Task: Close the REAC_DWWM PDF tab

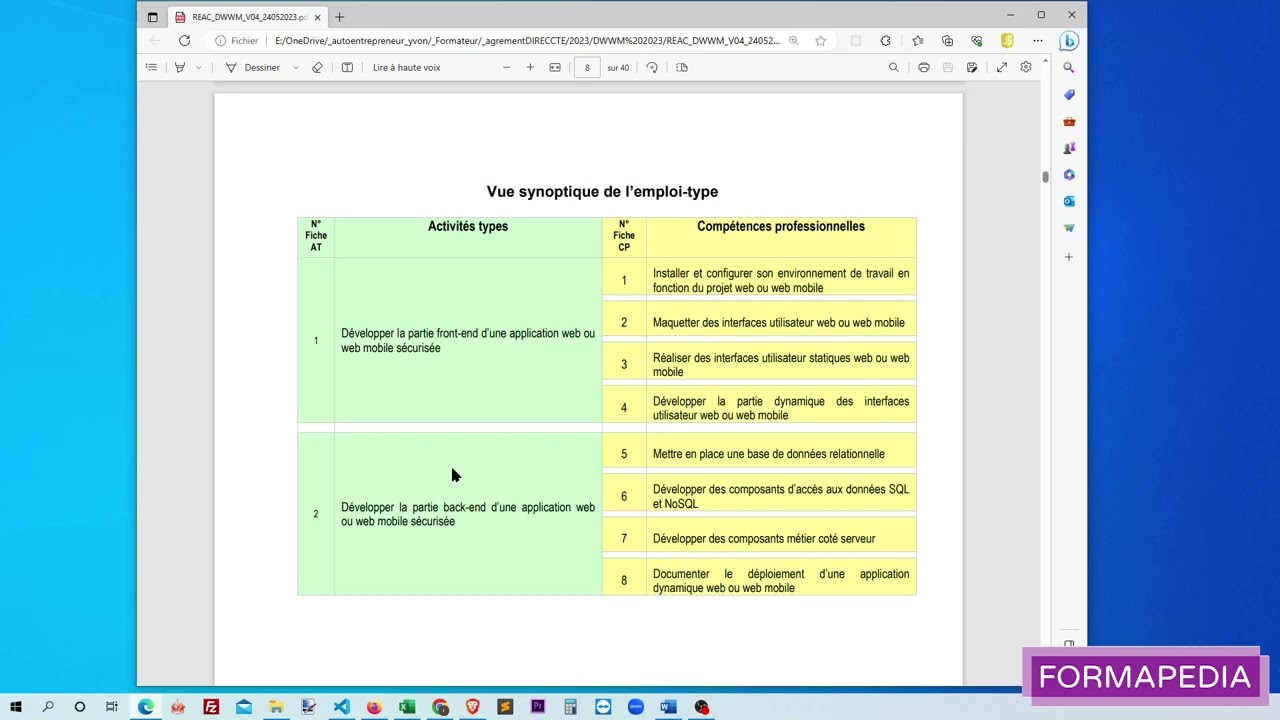Action: (x=318, y=17)
